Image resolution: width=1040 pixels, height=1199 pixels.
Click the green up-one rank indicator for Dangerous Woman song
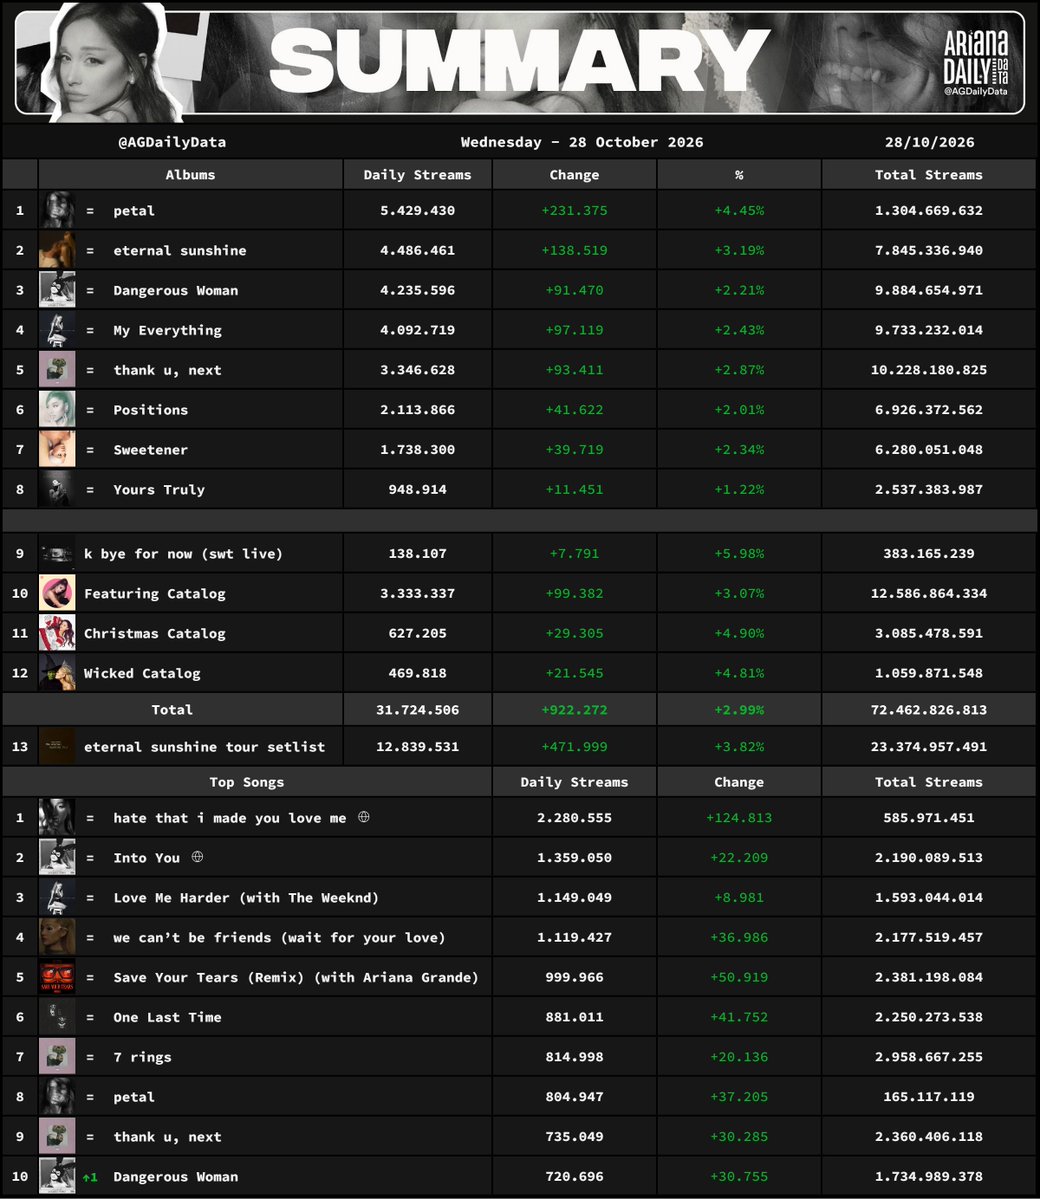[x=90, y=1177]
